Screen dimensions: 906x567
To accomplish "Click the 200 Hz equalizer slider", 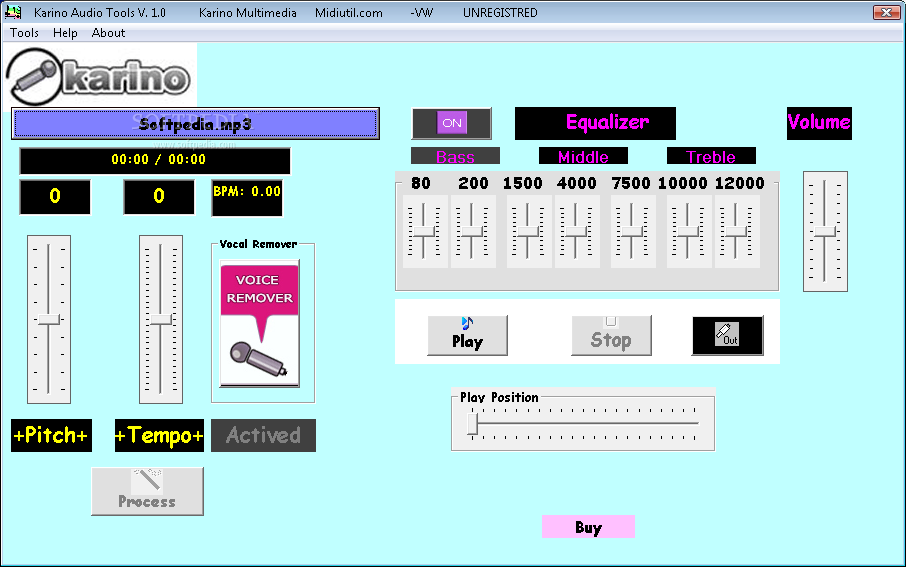I will pyautogui.click(x=472, y=231).
